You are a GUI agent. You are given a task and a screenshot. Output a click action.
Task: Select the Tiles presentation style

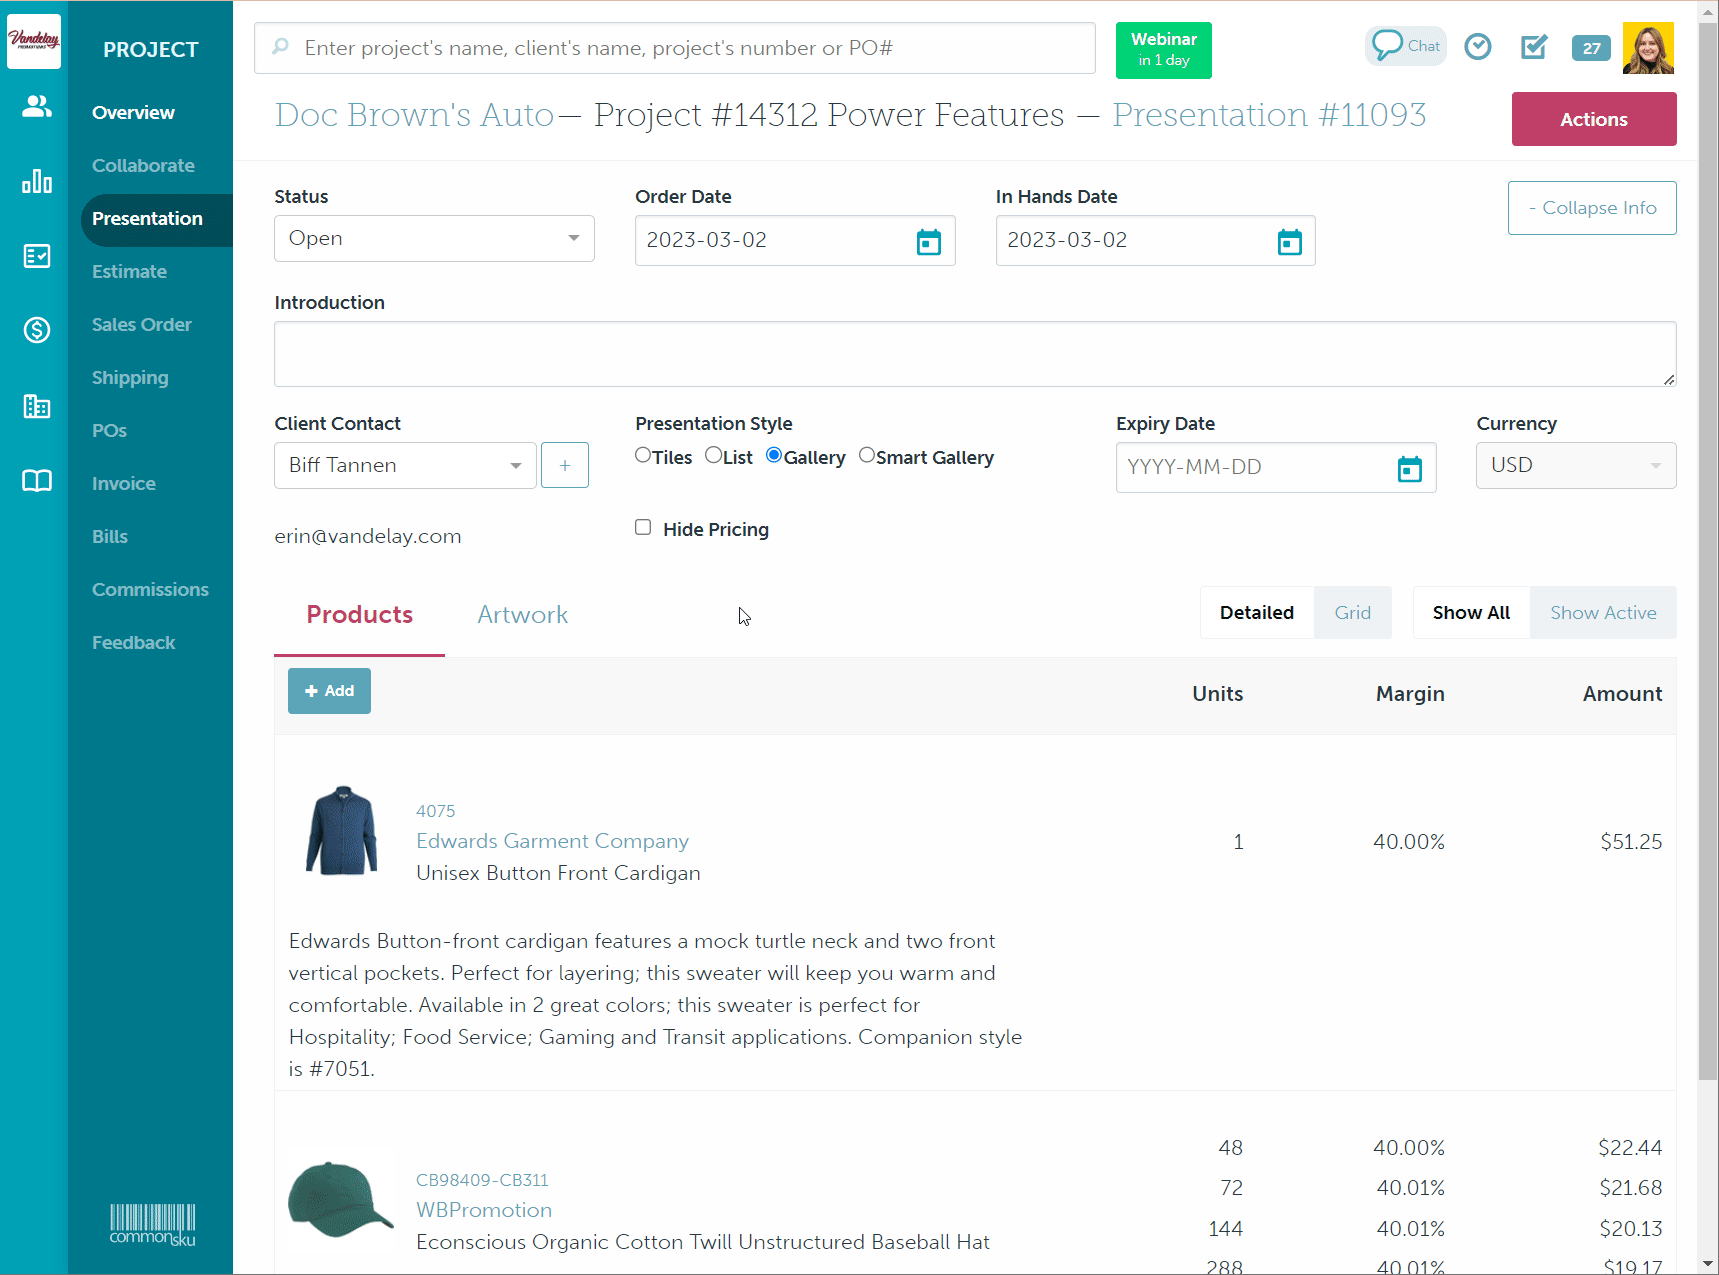click(x=643, y=456)
